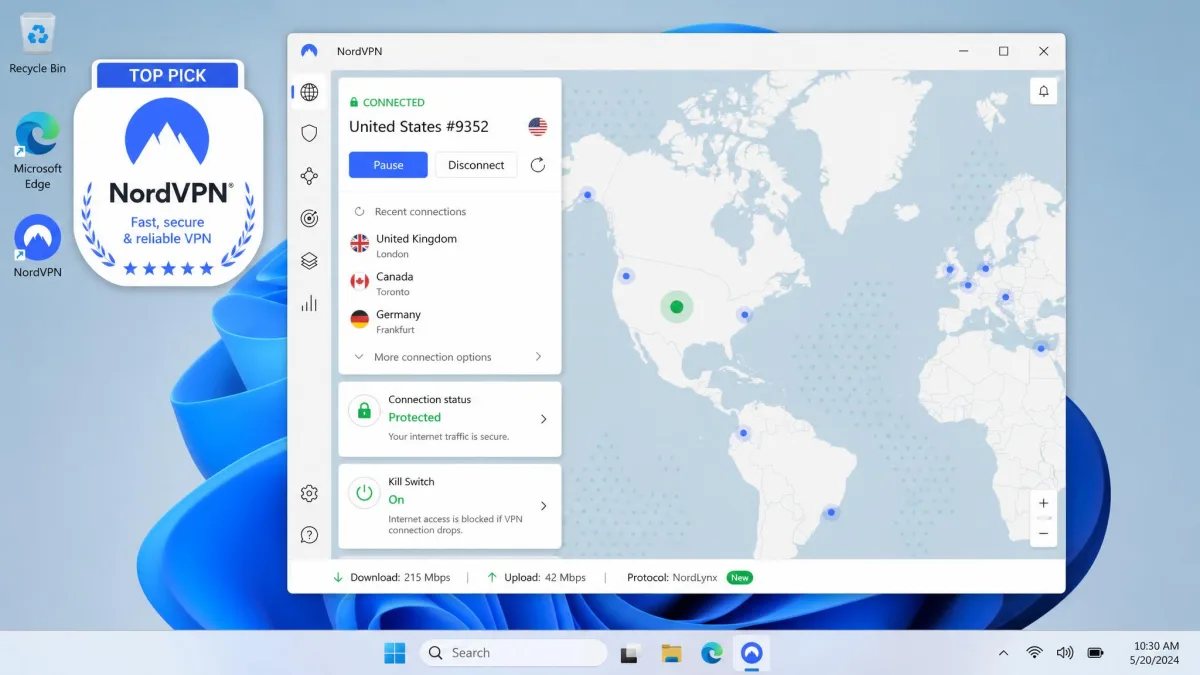
Task: Click the NordVPN logo in title bar
Action: pyautogui.click(x=309, y=51)
